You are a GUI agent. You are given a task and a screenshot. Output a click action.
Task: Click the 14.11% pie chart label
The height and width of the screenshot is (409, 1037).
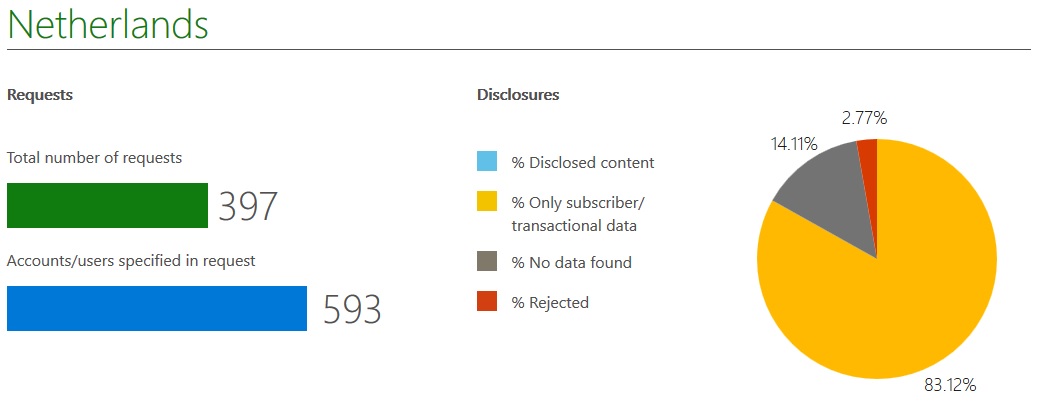click(x=794, y=143)
